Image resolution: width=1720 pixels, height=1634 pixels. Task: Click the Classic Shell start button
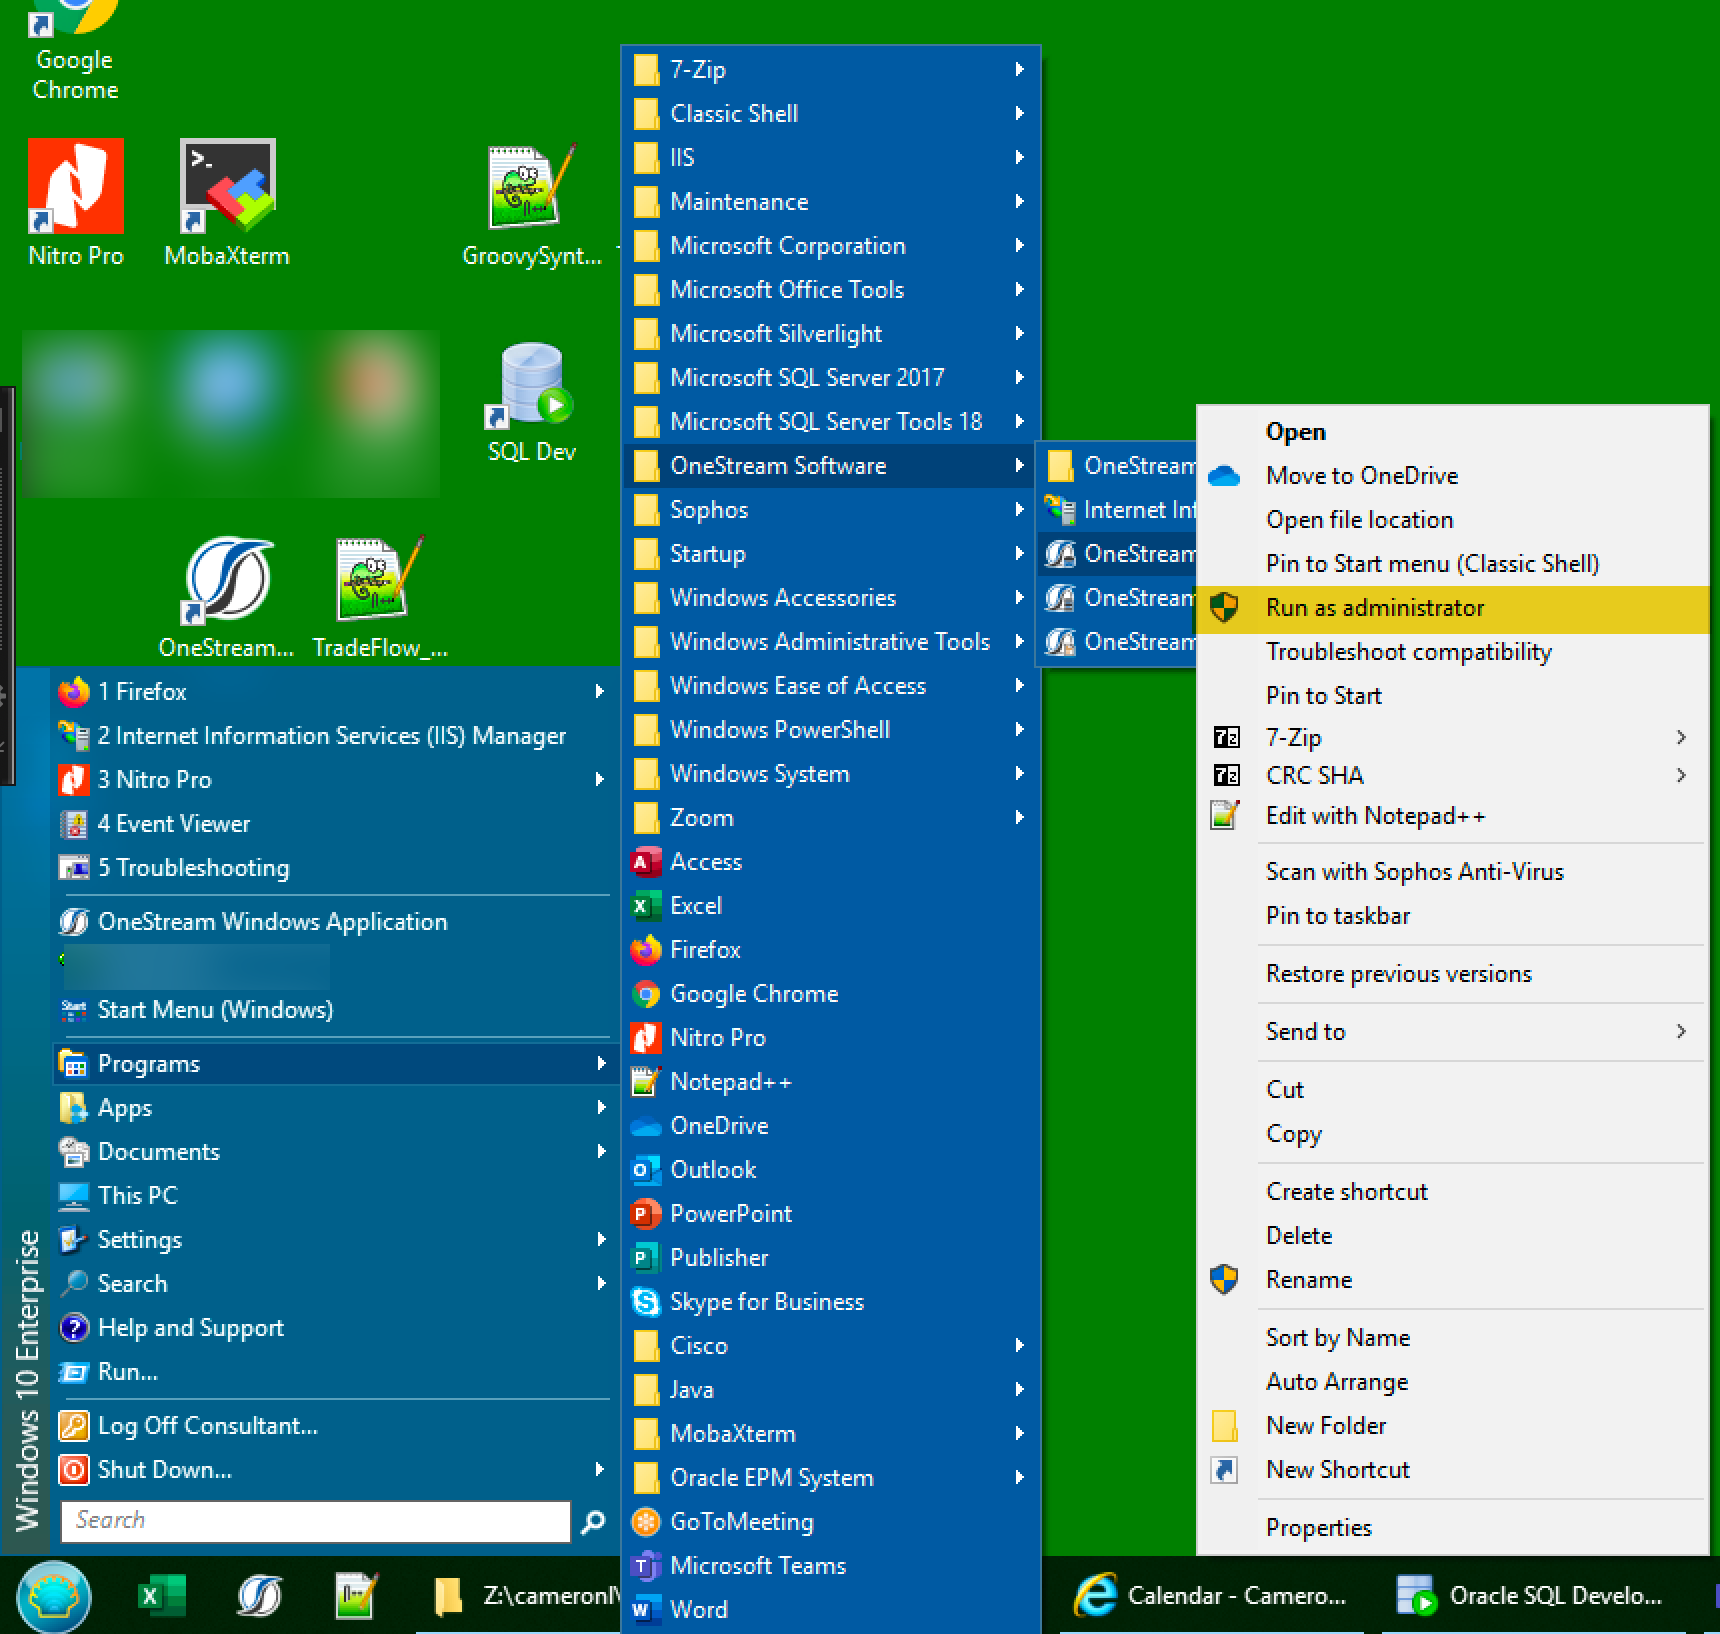(x=54, y=1596)
